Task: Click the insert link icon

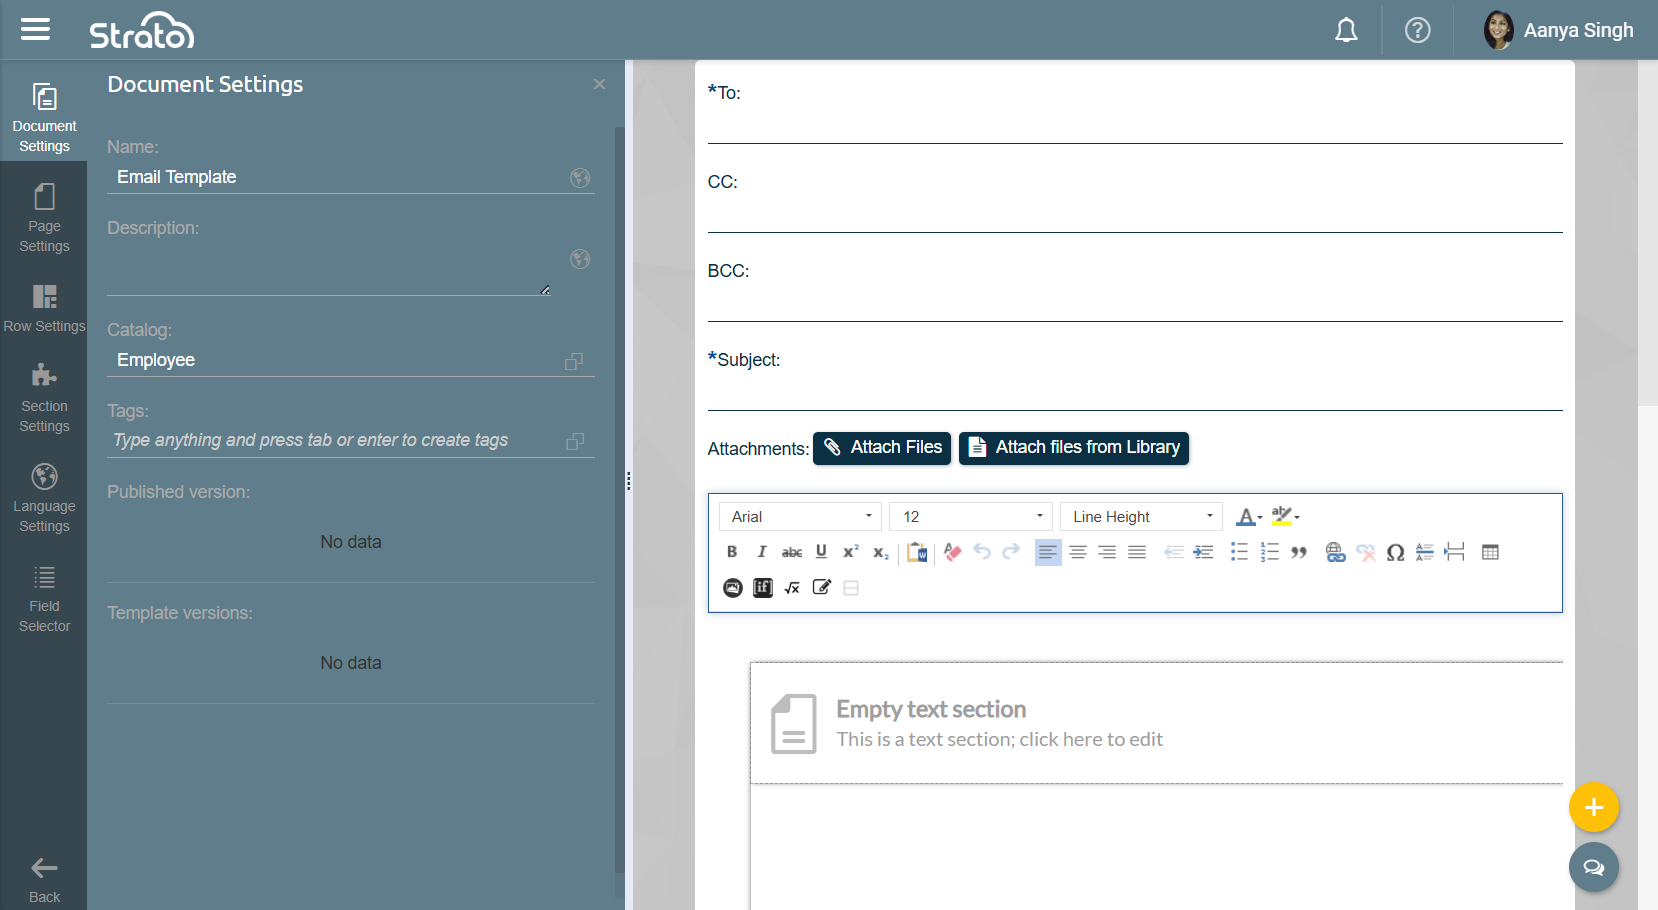Action: (1335, 553)
